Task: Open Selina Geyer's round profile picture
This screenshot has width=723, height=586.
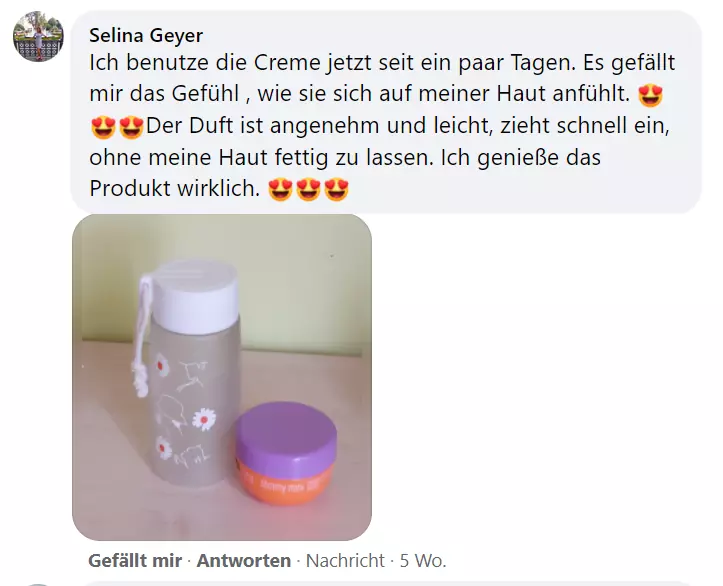Action: [x=38, y=36]
